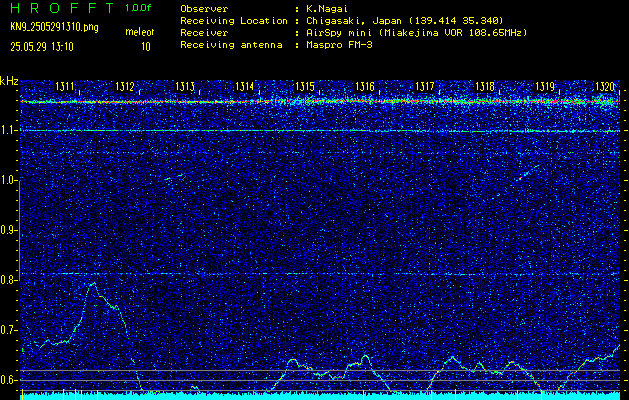Select the meteor count value 10
This screenshot has width=629, height=400.
[x=146, y=47]
